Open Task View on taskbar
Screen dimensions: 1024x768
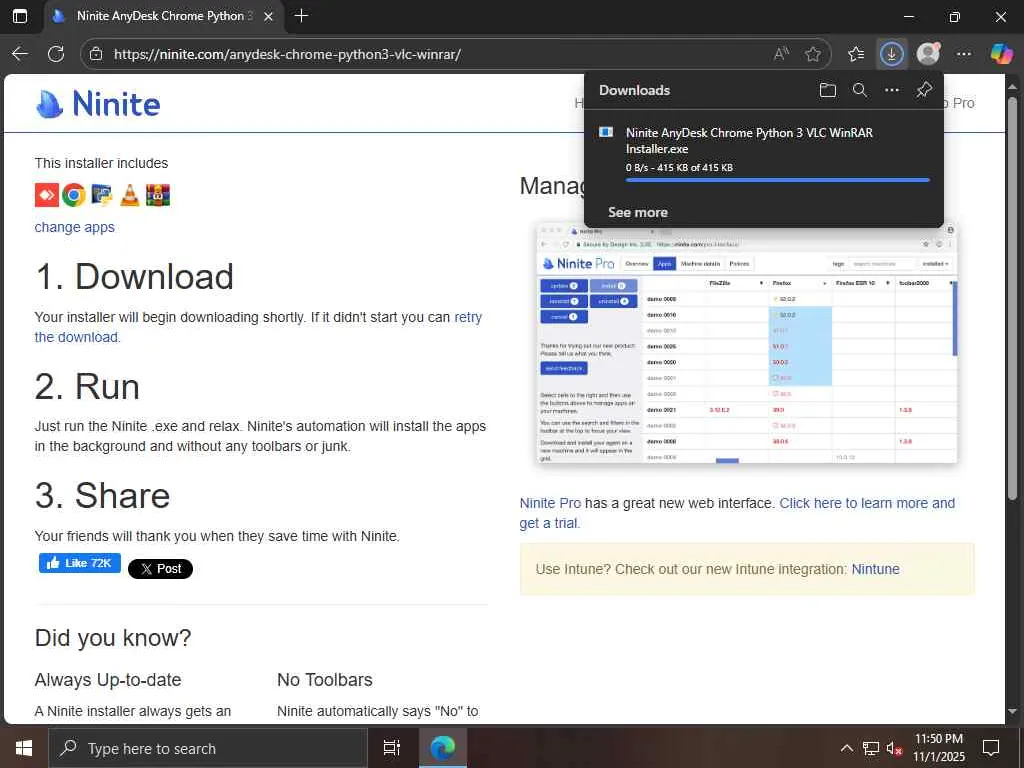click(392, 748)
